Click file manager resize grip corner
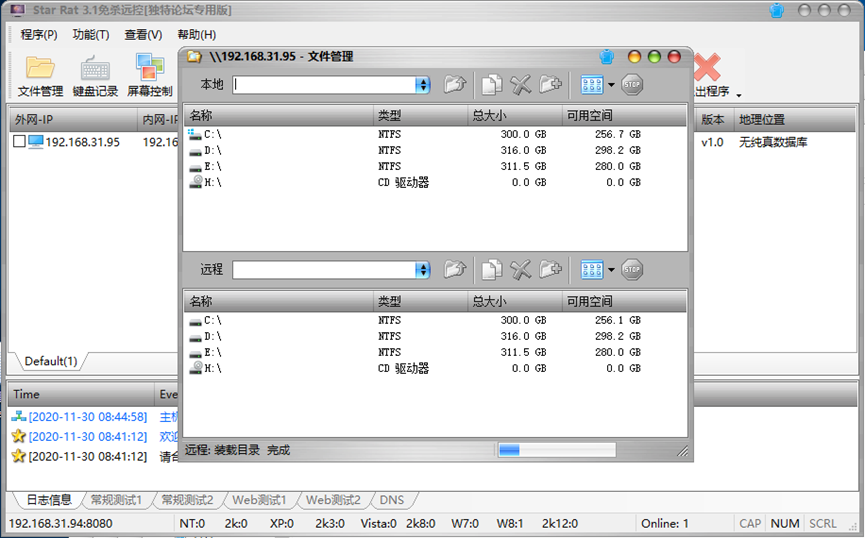The image size is (865, 538). (x=683, y=451)
